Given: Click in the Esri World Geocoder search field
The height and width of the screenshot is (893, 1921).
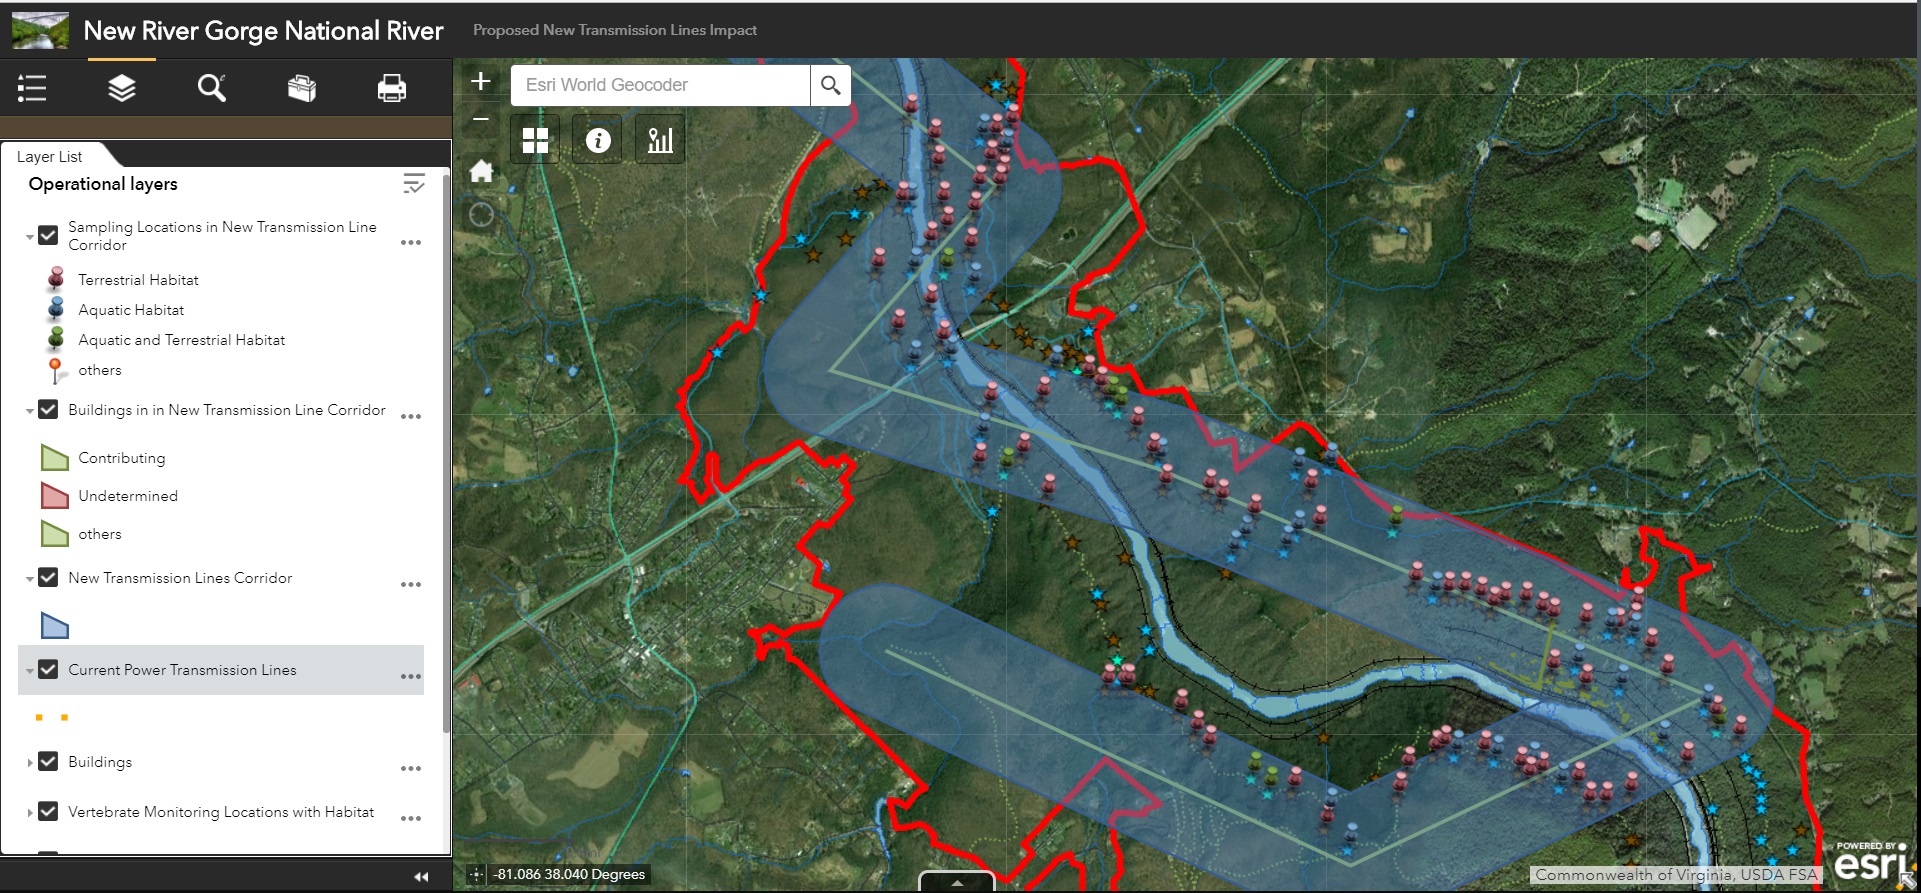Looking at the screenshot, I should pyautogui.click(x=660, y=86).
